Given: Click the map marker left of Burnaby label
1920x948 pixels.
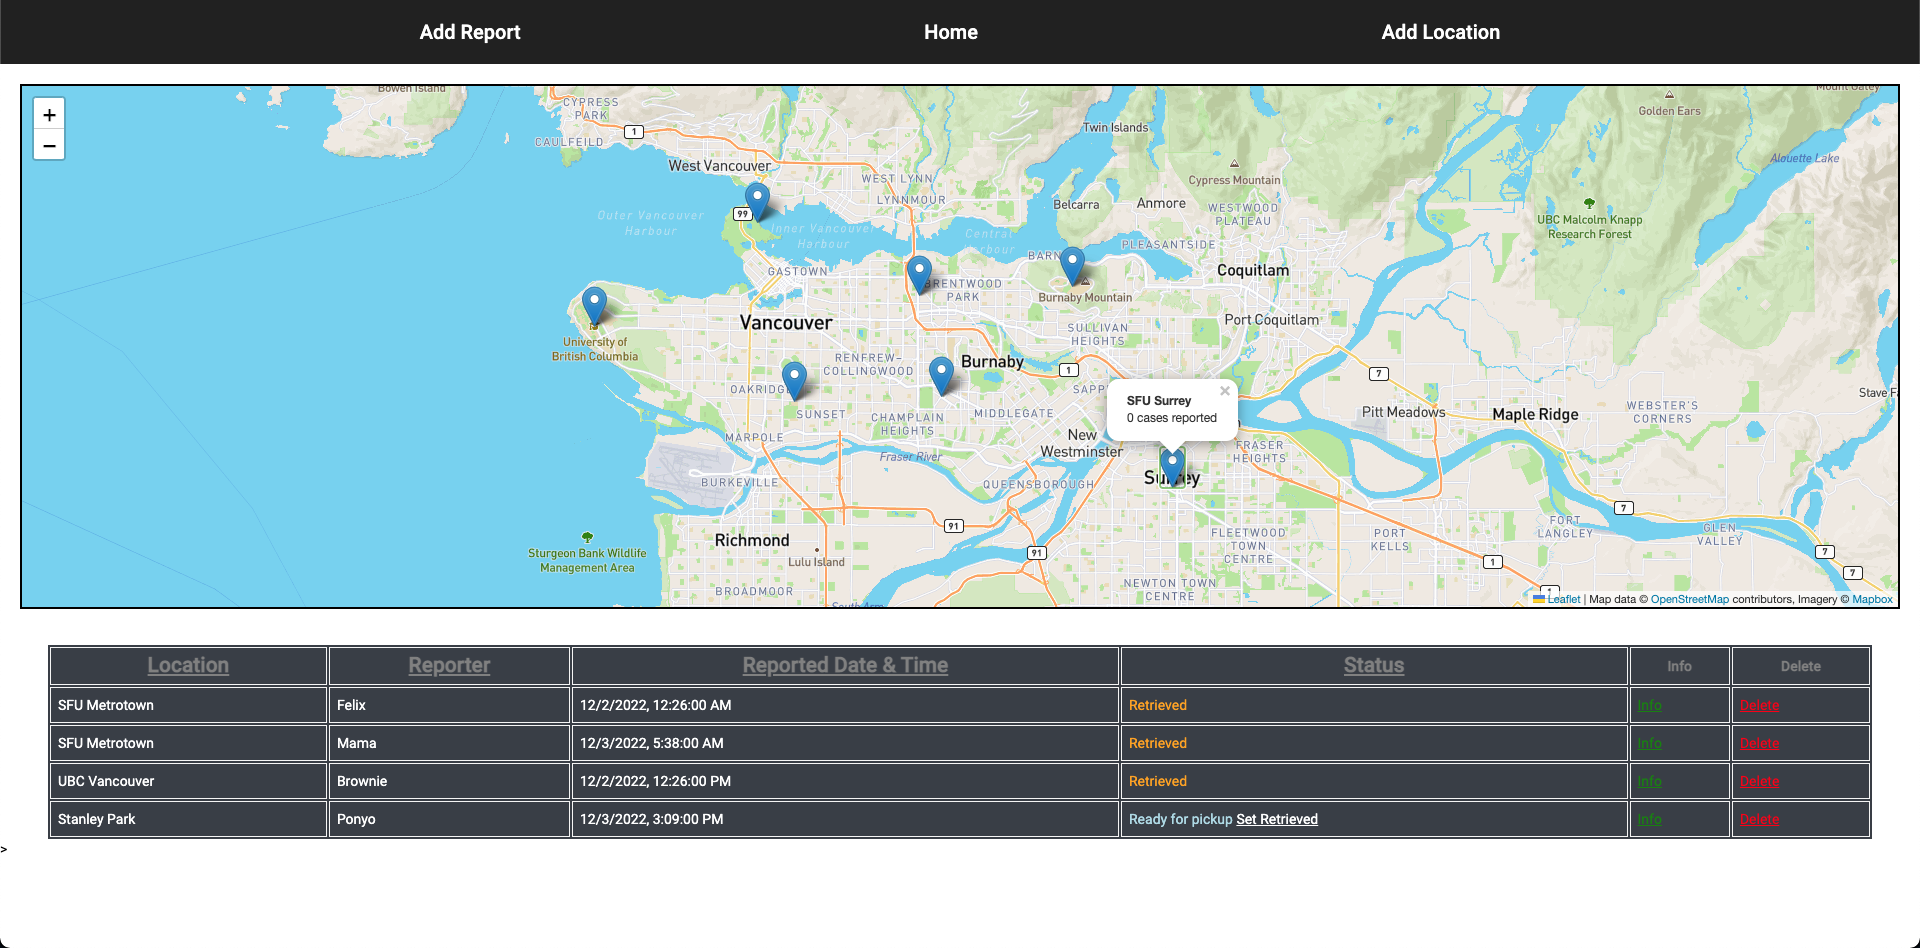Looking at the screenshot, I should [x=941, y=374].
